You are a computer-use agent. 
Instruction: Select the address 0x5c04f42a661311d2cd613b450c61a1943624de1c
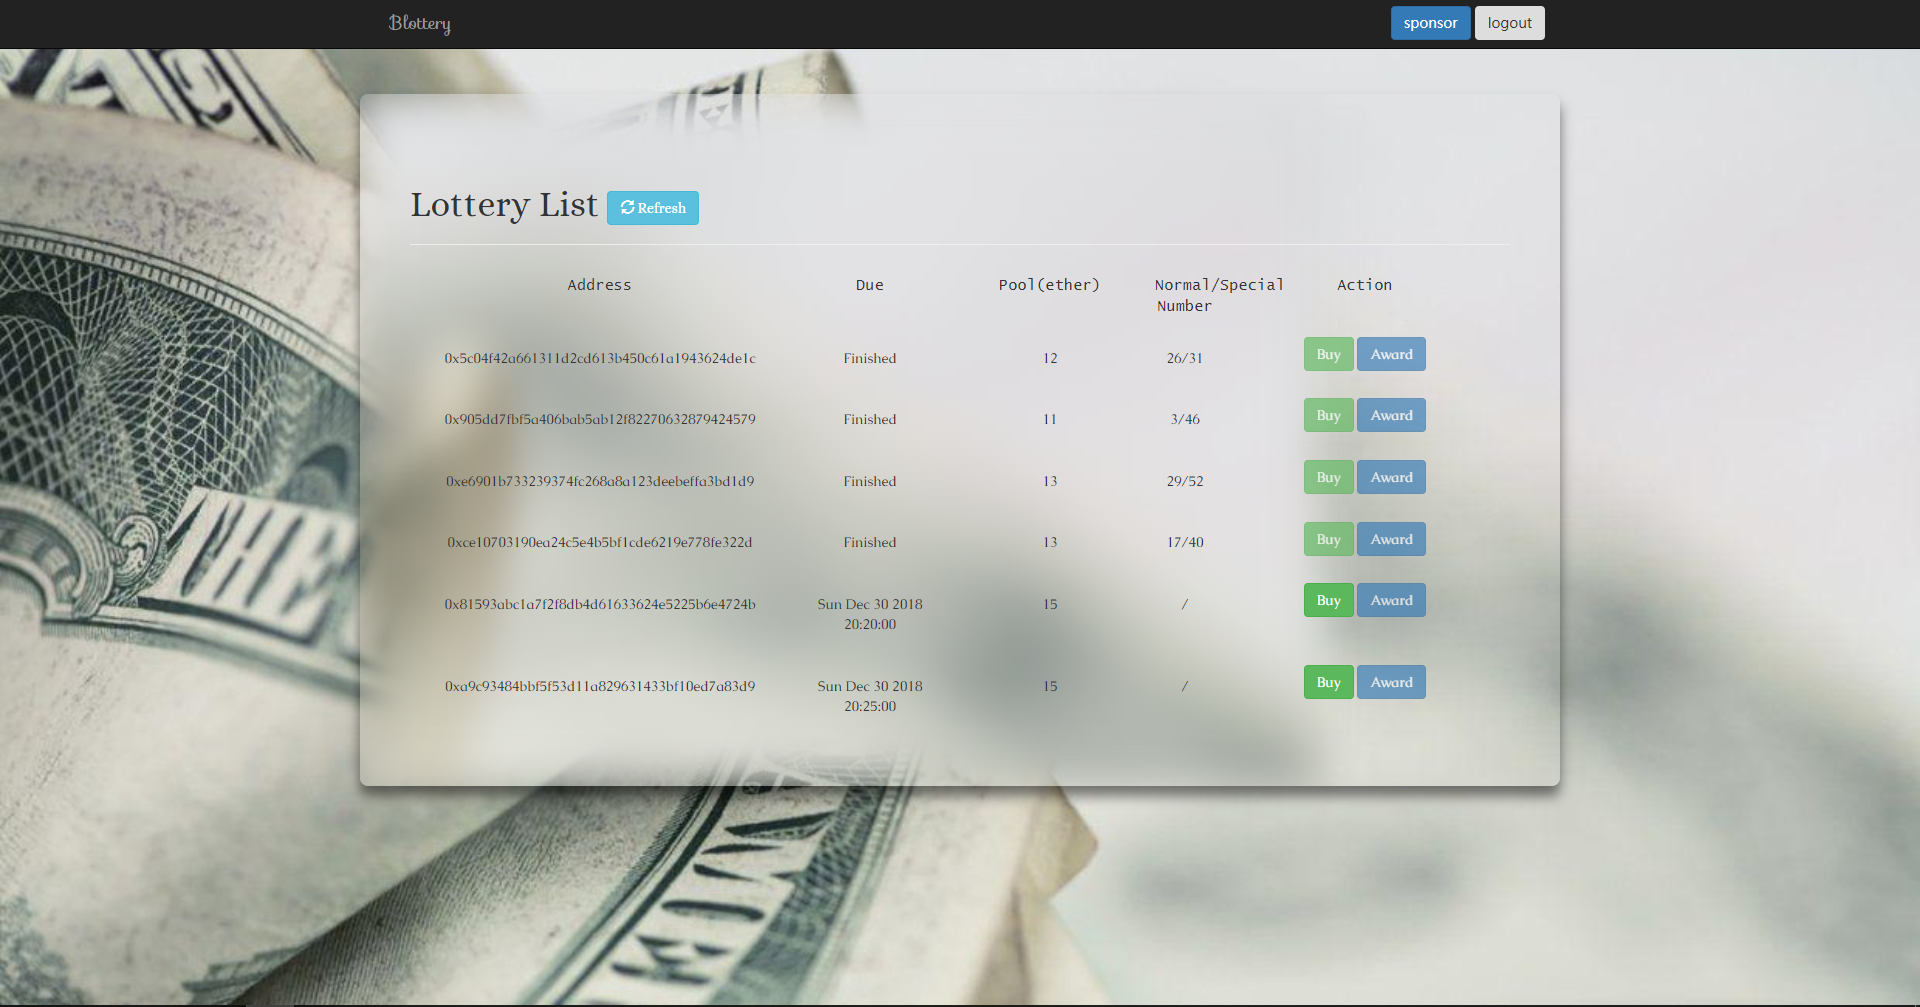point(599,358)
